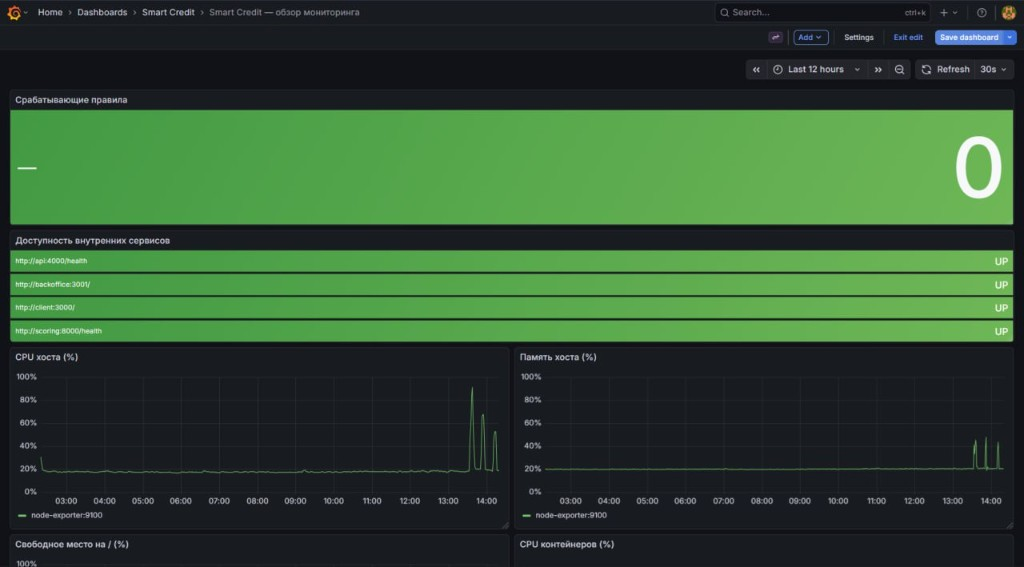Open the user profile avatar menu
Screen dimensions: 1024x567
[1008, 12]
